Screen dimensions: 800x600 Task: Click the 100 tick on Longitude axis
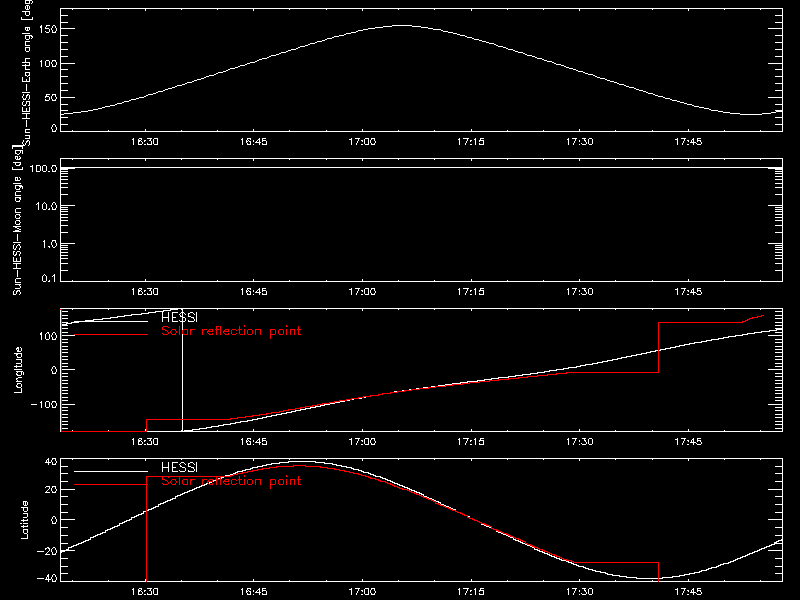(48, 336)
